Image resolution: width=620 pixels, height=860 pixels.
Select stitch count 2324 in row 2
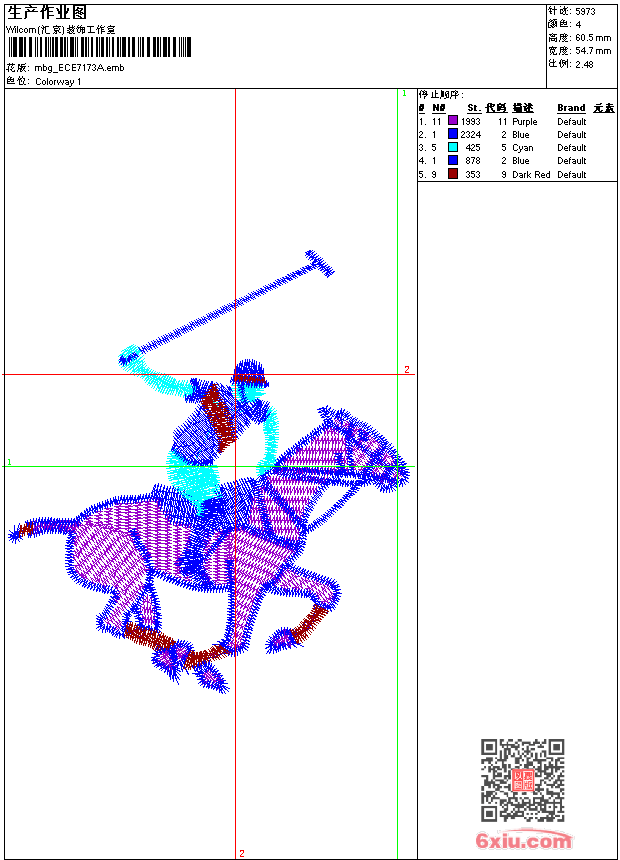coord(471,134)
